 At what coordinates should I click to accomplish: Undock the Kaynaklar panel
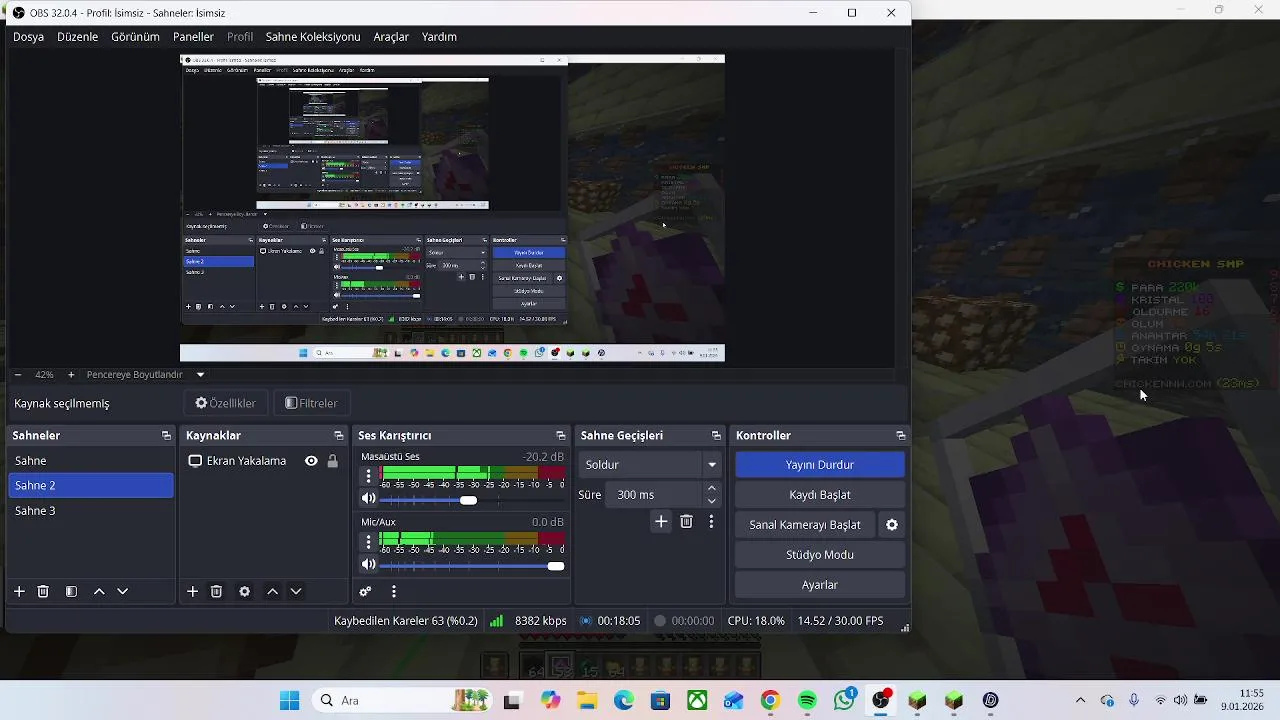[338, 436]
